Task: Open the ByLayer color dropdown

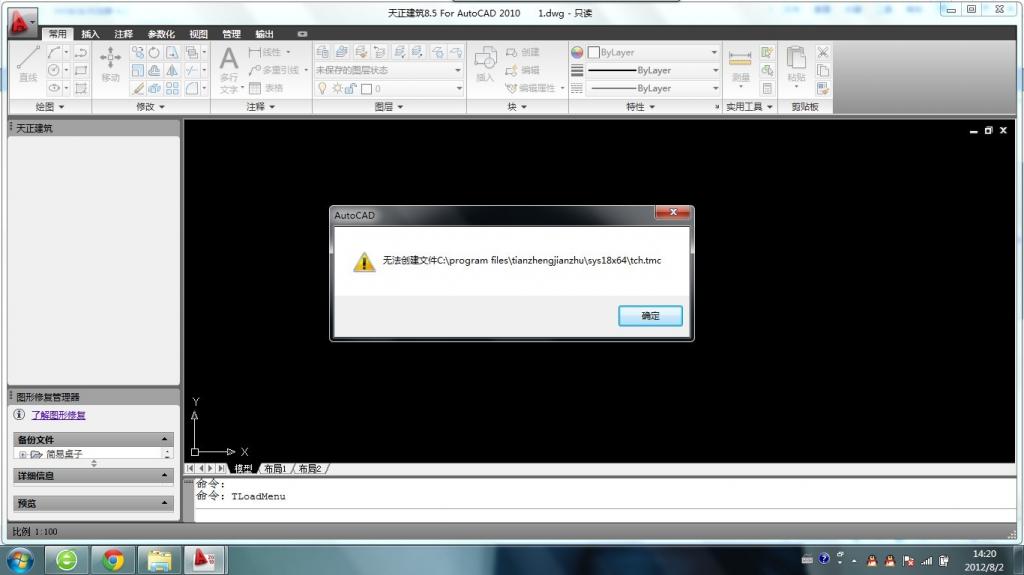Action: click(653, 52)
